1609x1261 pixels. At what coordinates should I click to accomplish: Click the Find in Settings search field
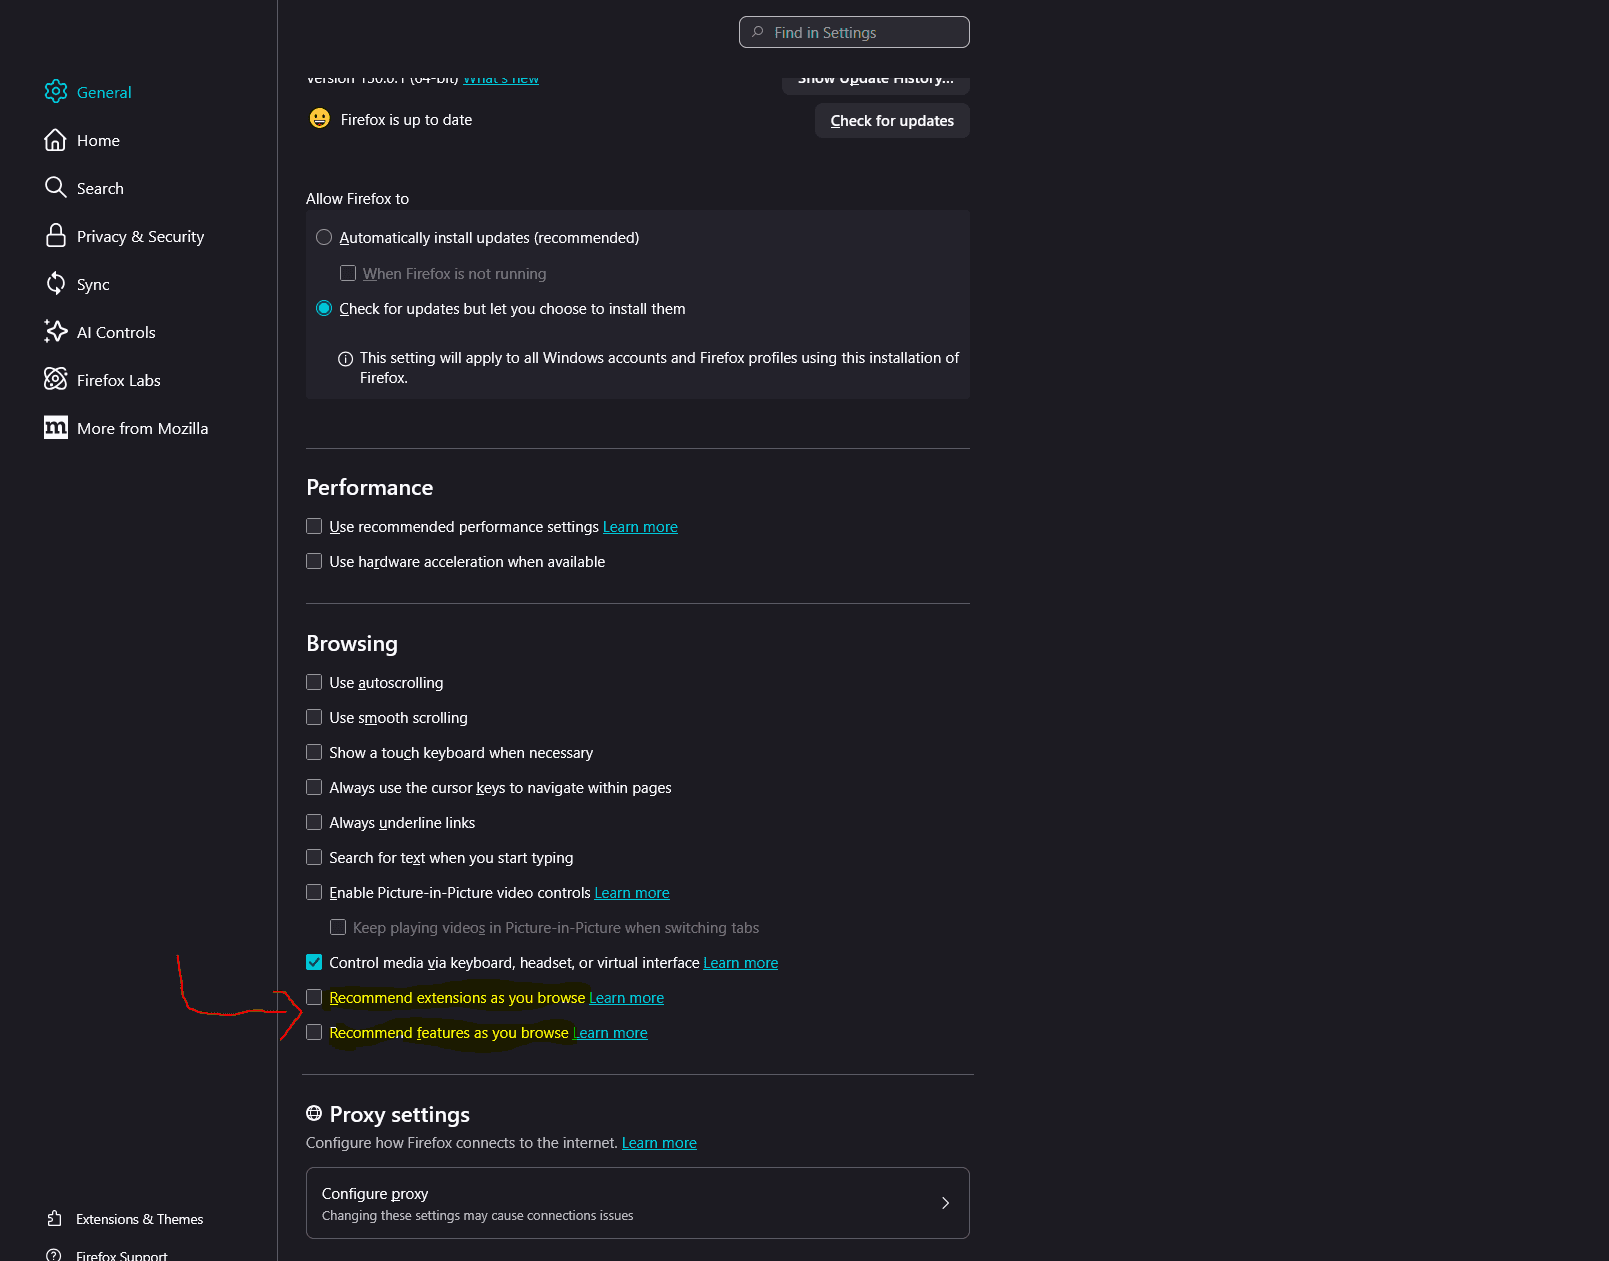[854, 32]
